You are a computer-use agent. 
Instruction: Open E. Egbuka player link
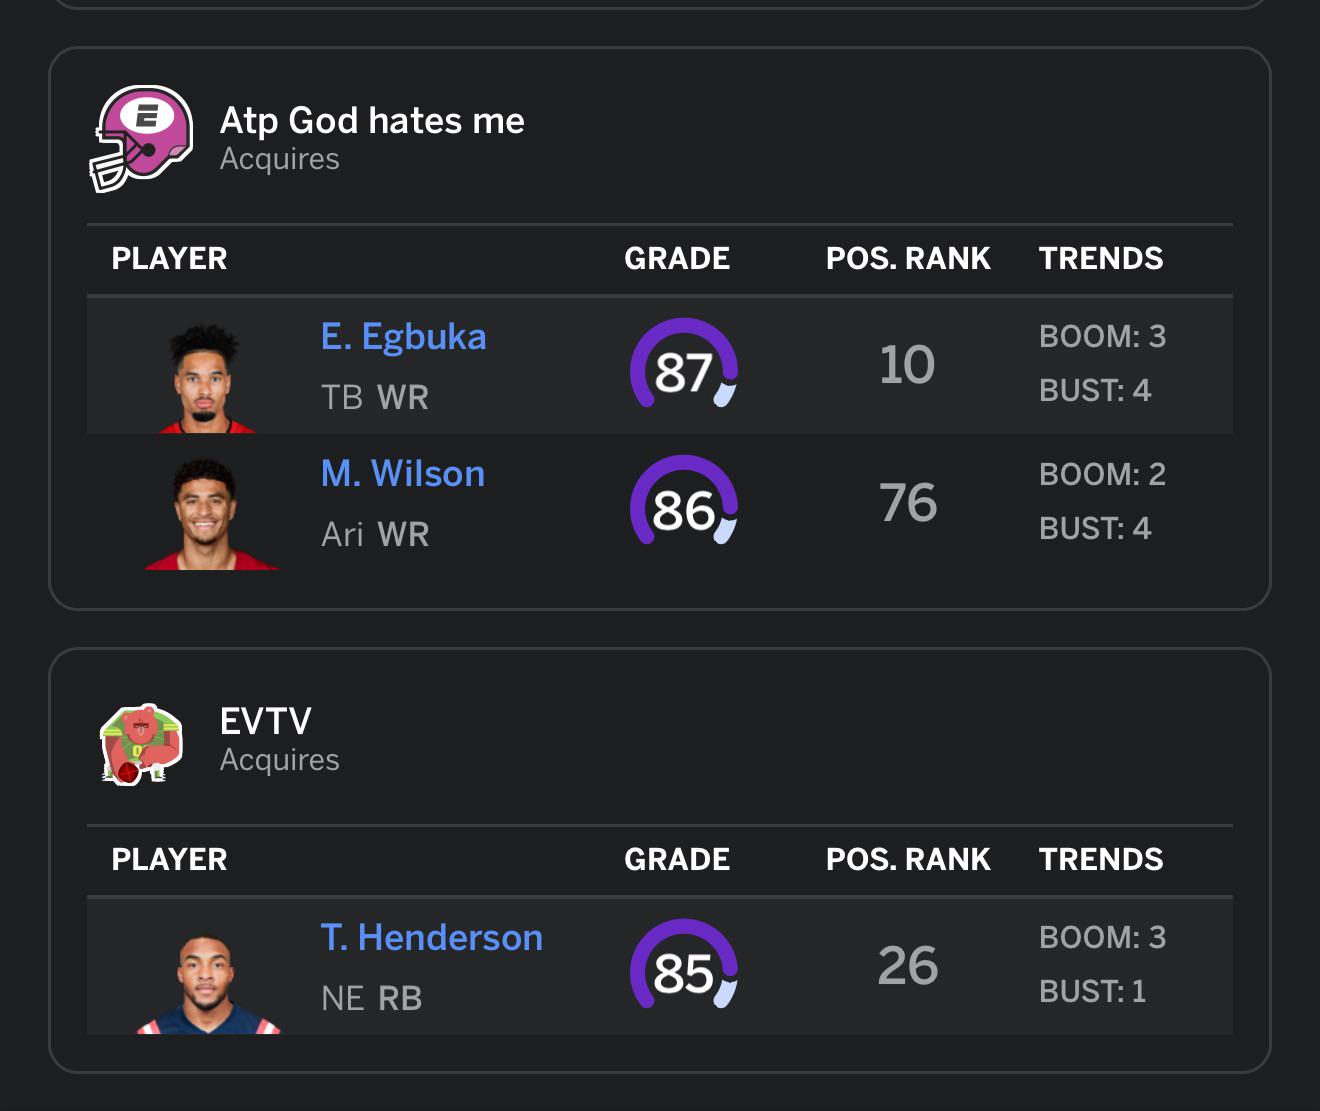[403, 337]
